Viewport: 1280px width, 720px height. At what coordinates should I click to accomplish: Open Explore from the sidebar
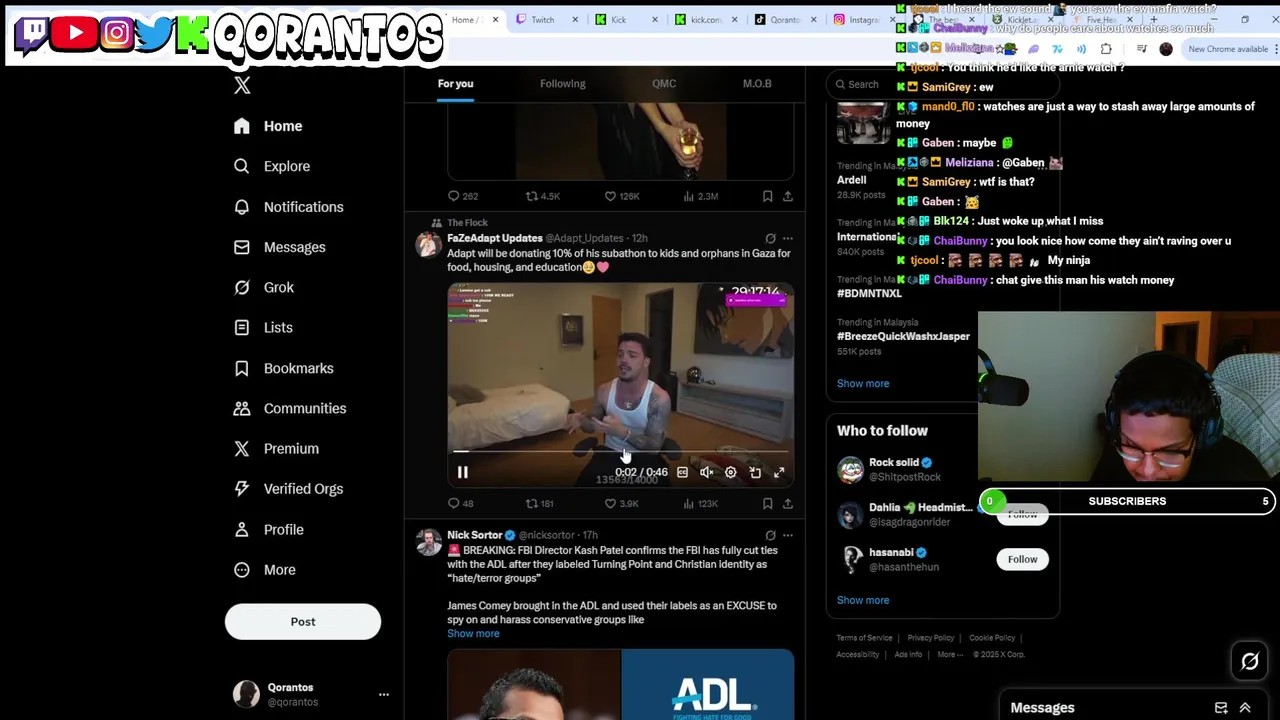(272, 166)
